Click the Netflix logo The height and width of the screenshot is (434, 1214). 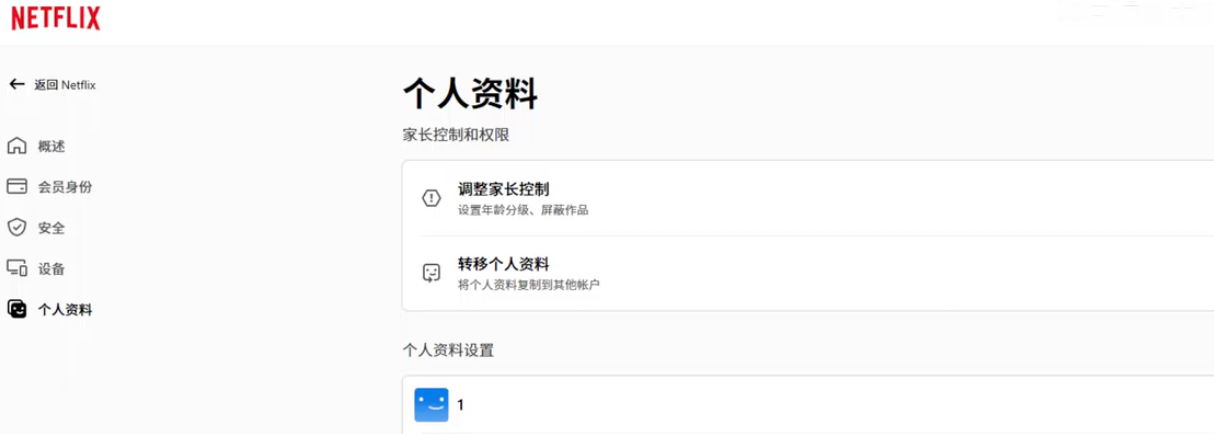click(56, 17)
